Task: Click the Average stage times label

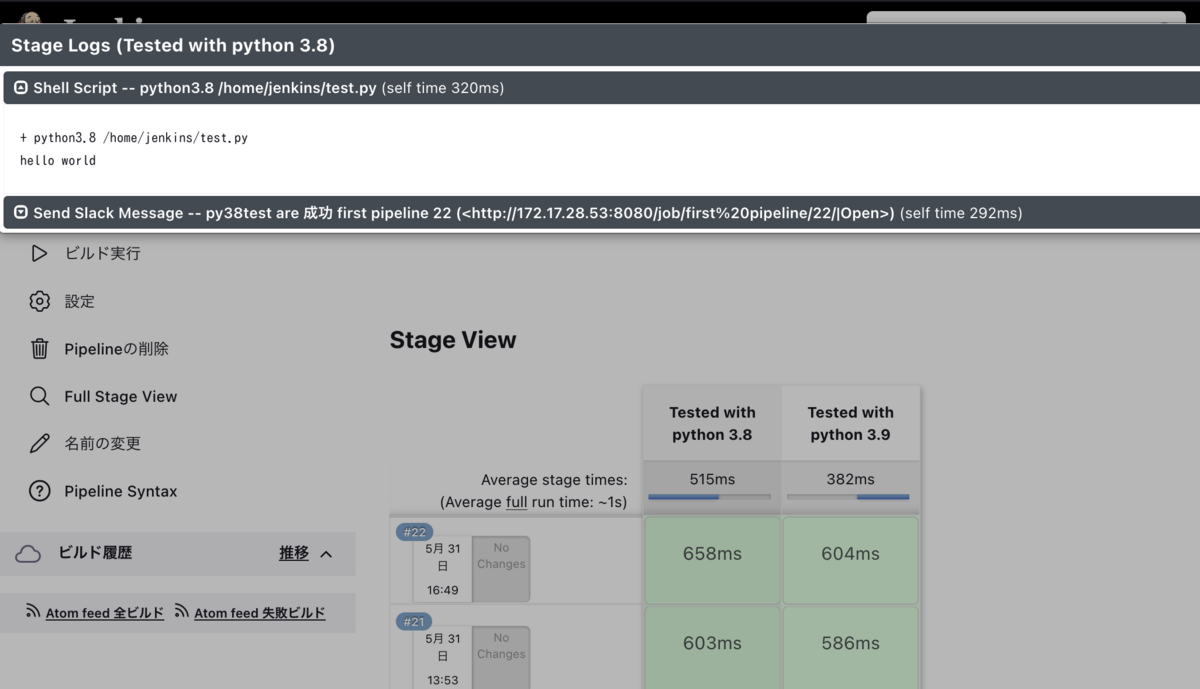Action: click(x=554, y=480)
